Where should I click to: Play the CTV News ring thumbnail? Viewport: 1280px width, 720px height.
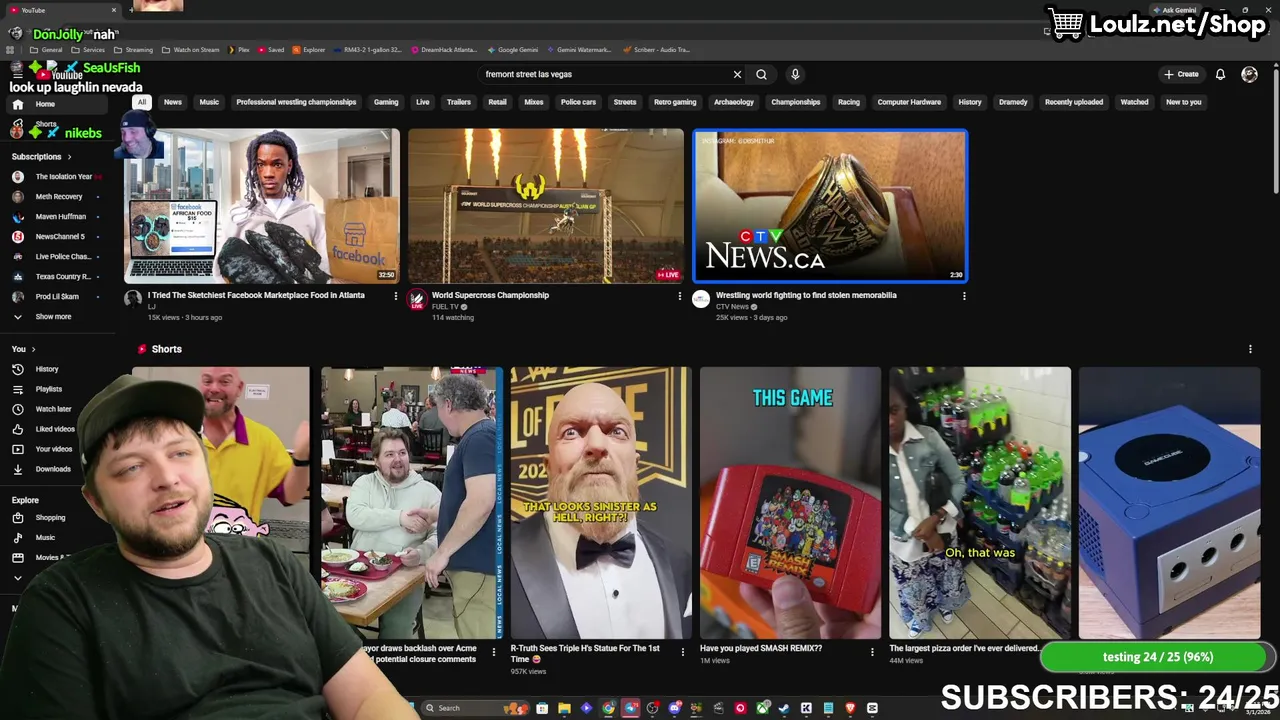coord(830,206)
